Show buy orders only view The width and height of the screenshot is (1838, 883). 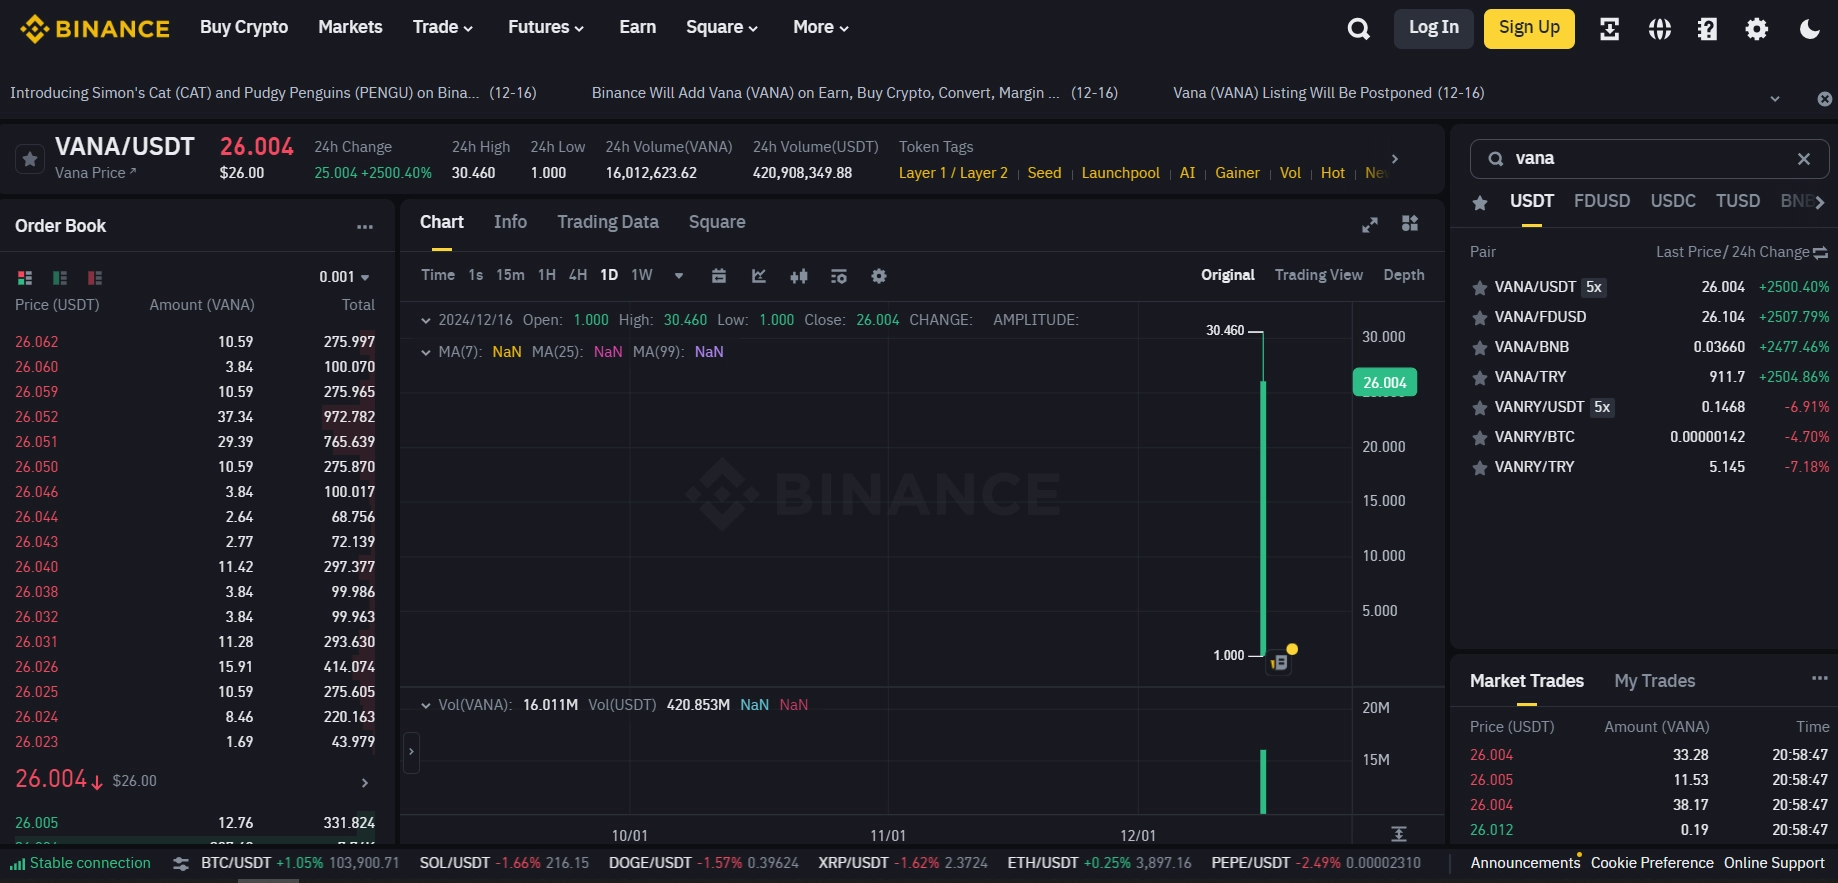click(60, 278)
